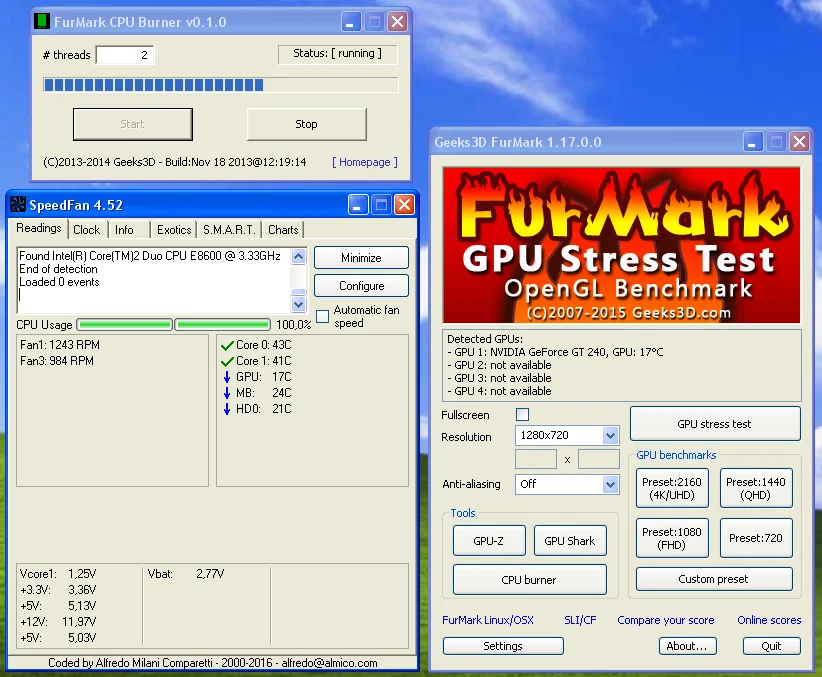The width and height of the screenshot is (822, 677).
Task: Click the blue down arrow beside MB temperature
Action: (227, 393)
